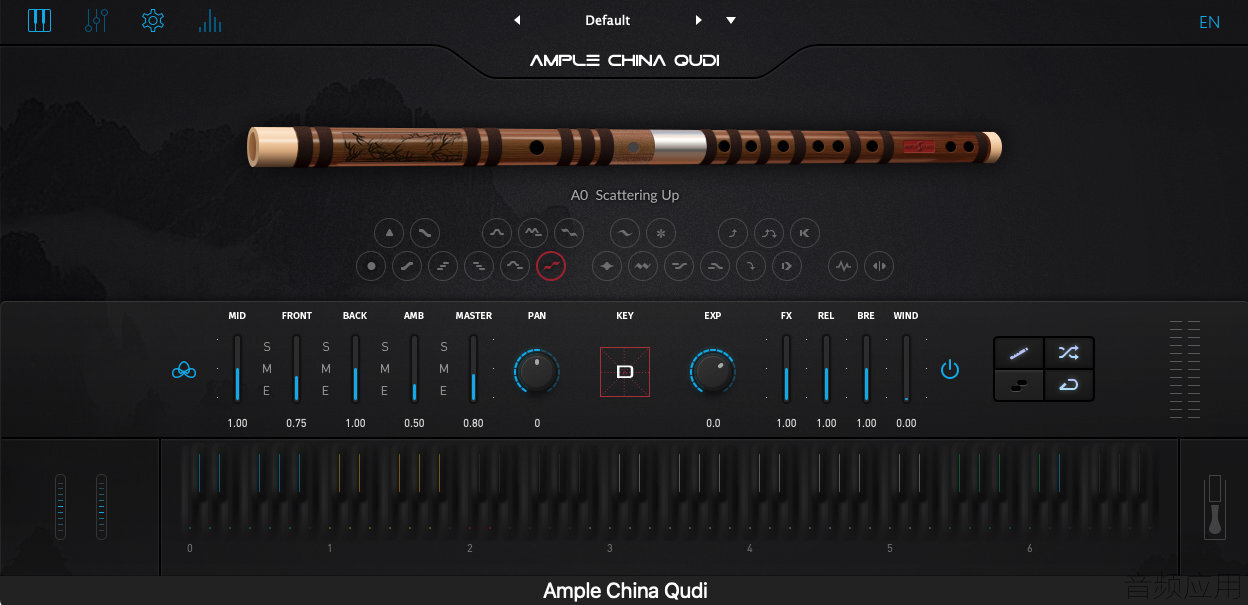Open the bar-chart analyzer panel icon
Viewport: 1248px width, 605px height.
(x=210, y=20)
